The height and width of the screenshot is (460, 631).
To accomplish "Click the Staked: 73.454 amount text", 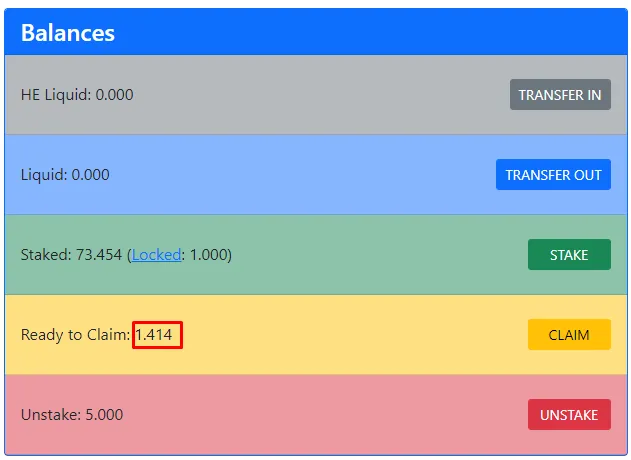I will coord(72,255).
